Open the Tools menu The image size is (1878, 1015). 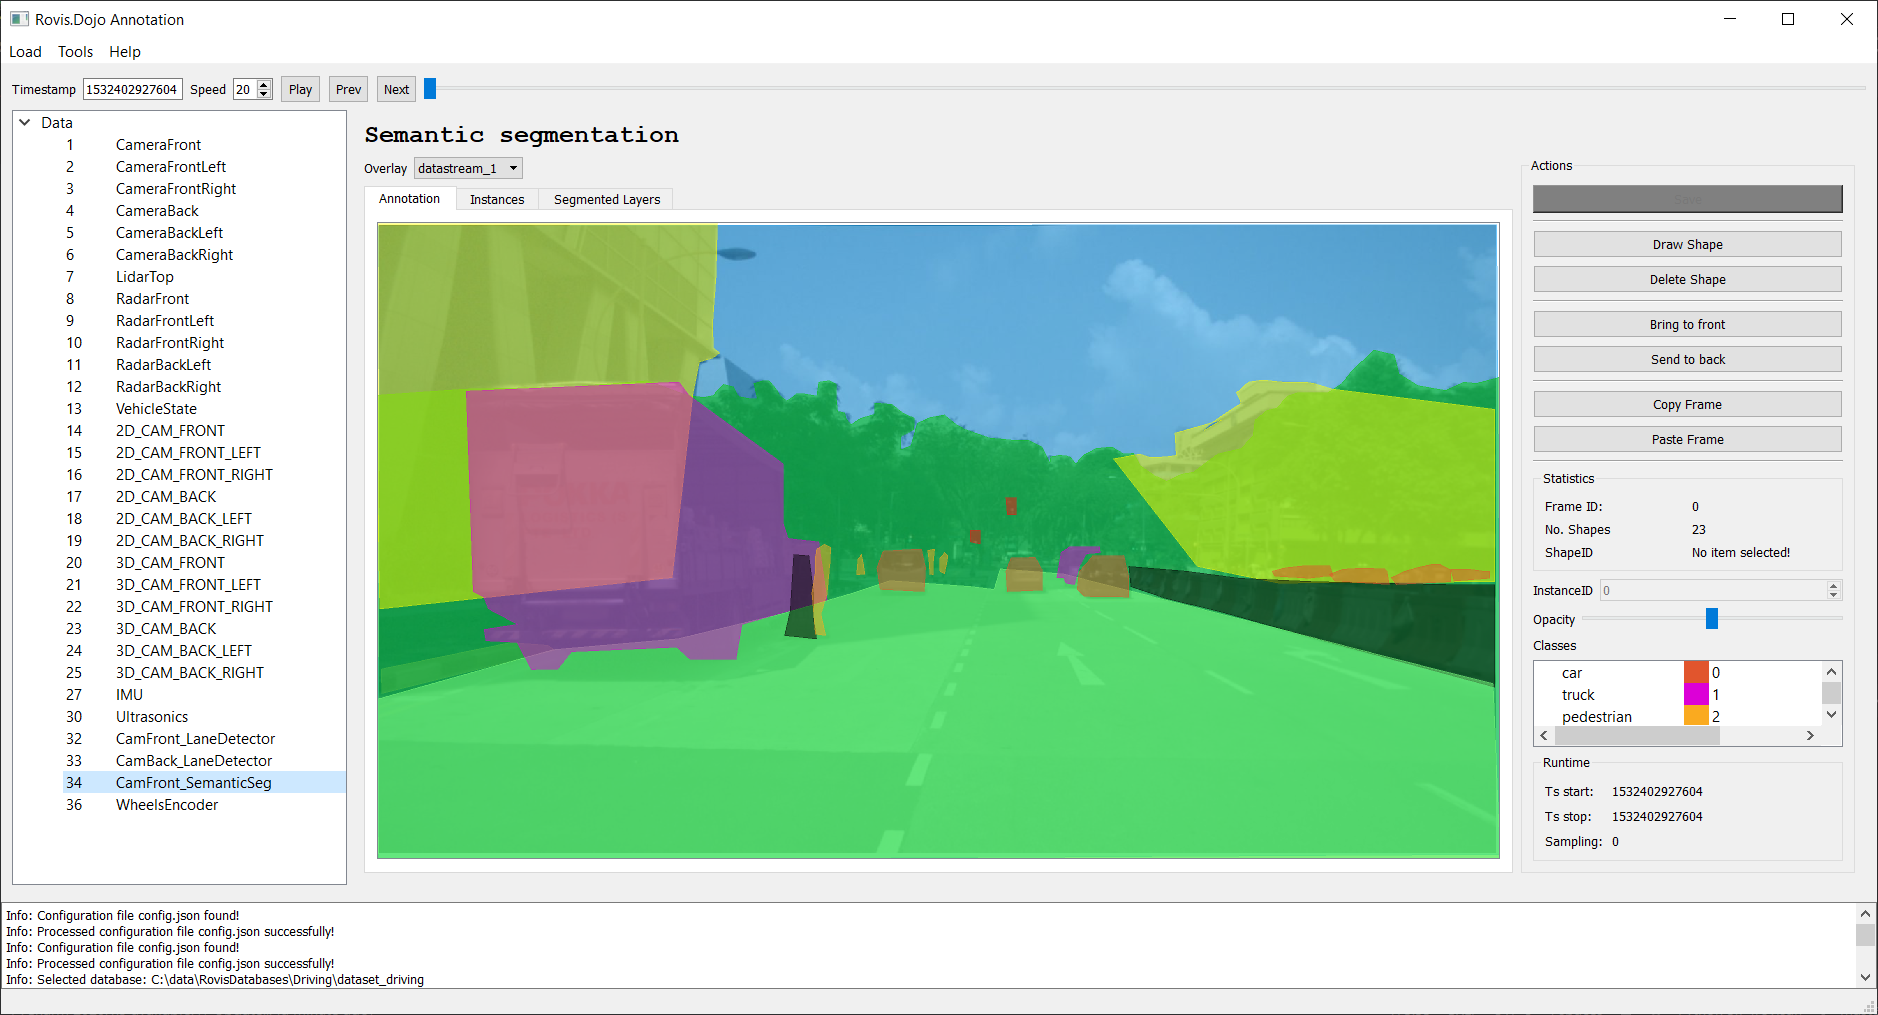tap(75, 51)
